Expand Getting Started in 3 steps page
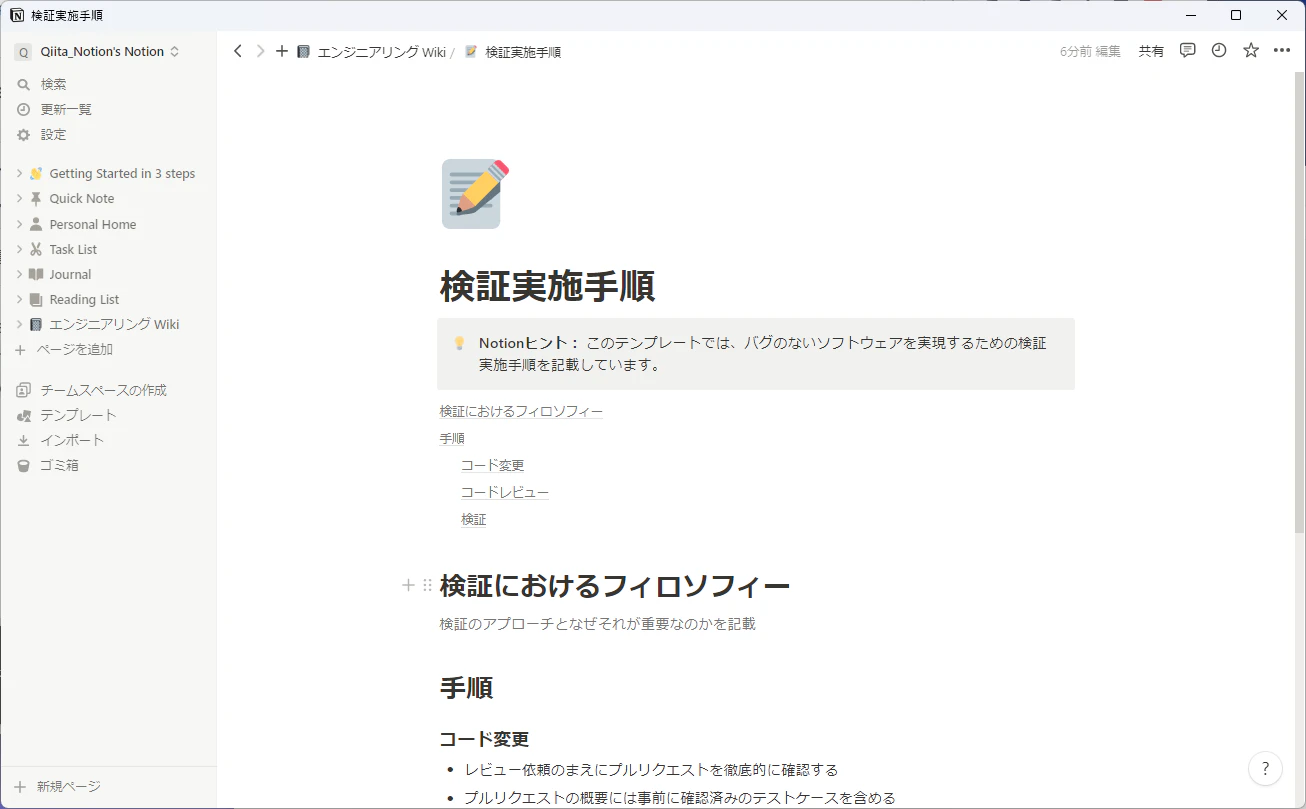Viewport: 1306px width, 809px height. click(x=19, y=174)
